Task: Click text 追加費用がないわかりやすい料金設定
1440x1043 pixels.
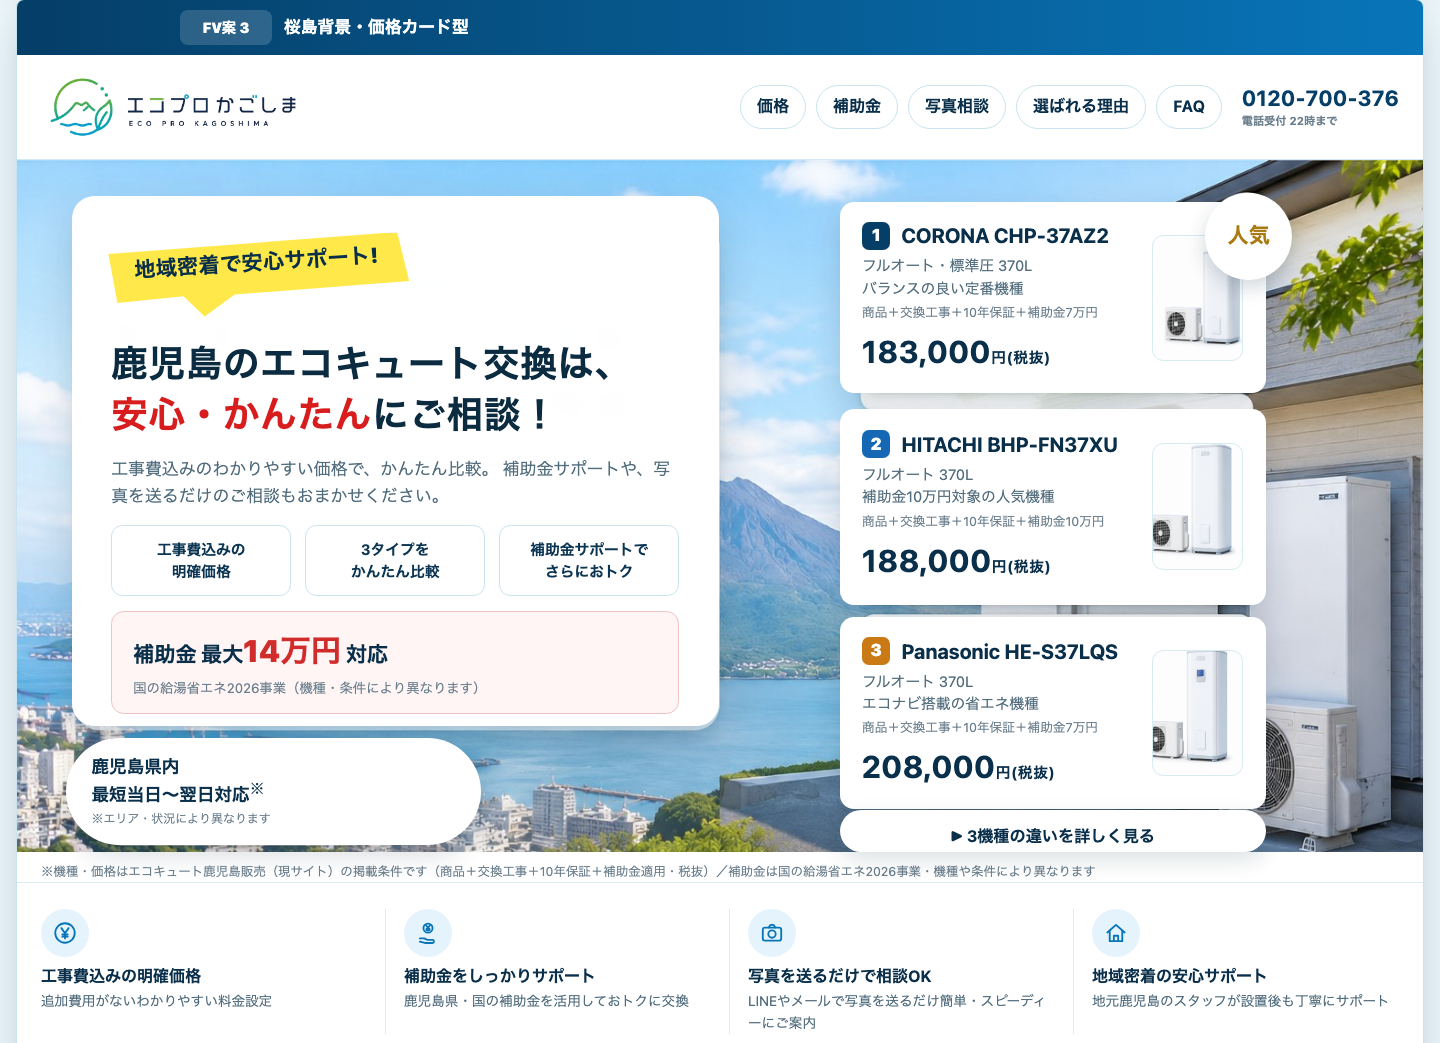Action: [x=156, y=1001]
